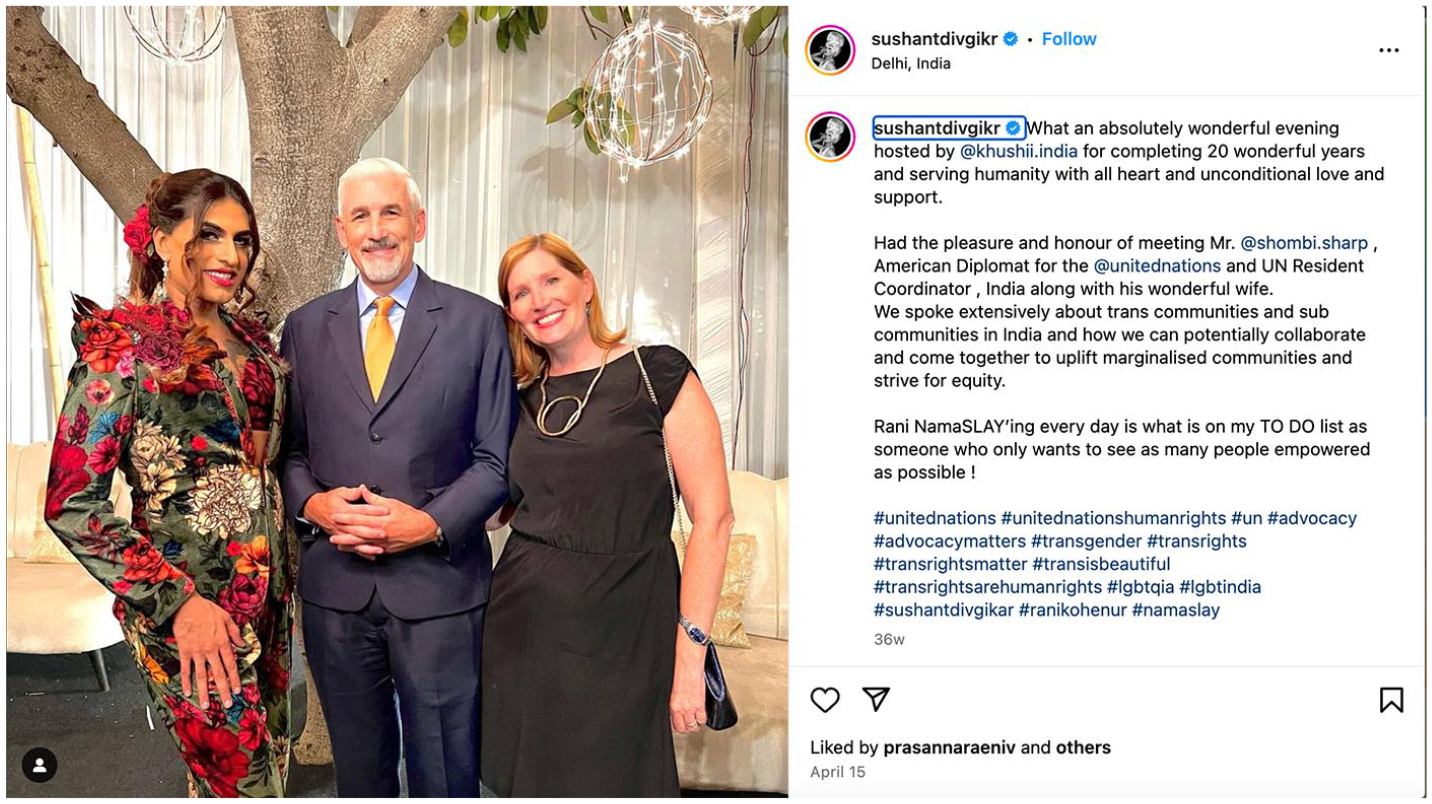The width and height of the screenshot is (1432, 804).
Task: Open the #transgender hashtag
Action: (1086, 541)
